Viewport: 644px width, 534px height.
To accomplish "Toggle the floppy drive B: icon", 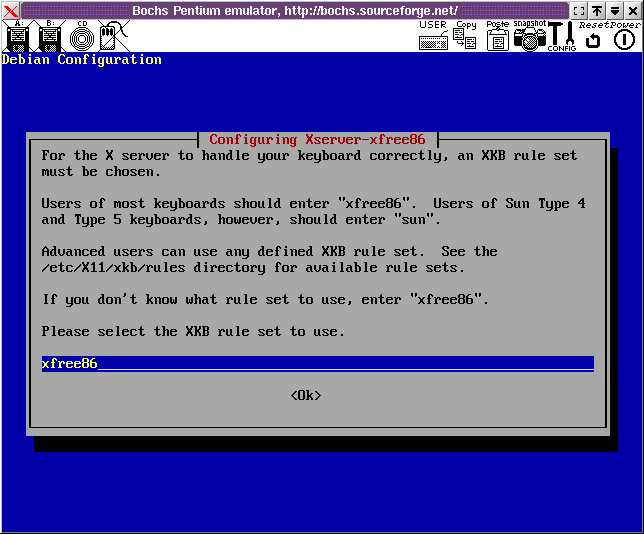I will point(48,37).
